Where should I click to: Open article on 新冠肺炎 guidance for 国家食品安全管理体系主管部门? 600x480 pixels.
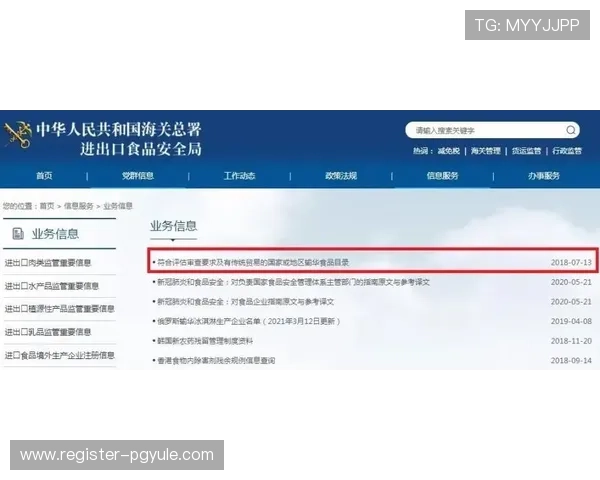pyautogui.click(x=293, y=282)
